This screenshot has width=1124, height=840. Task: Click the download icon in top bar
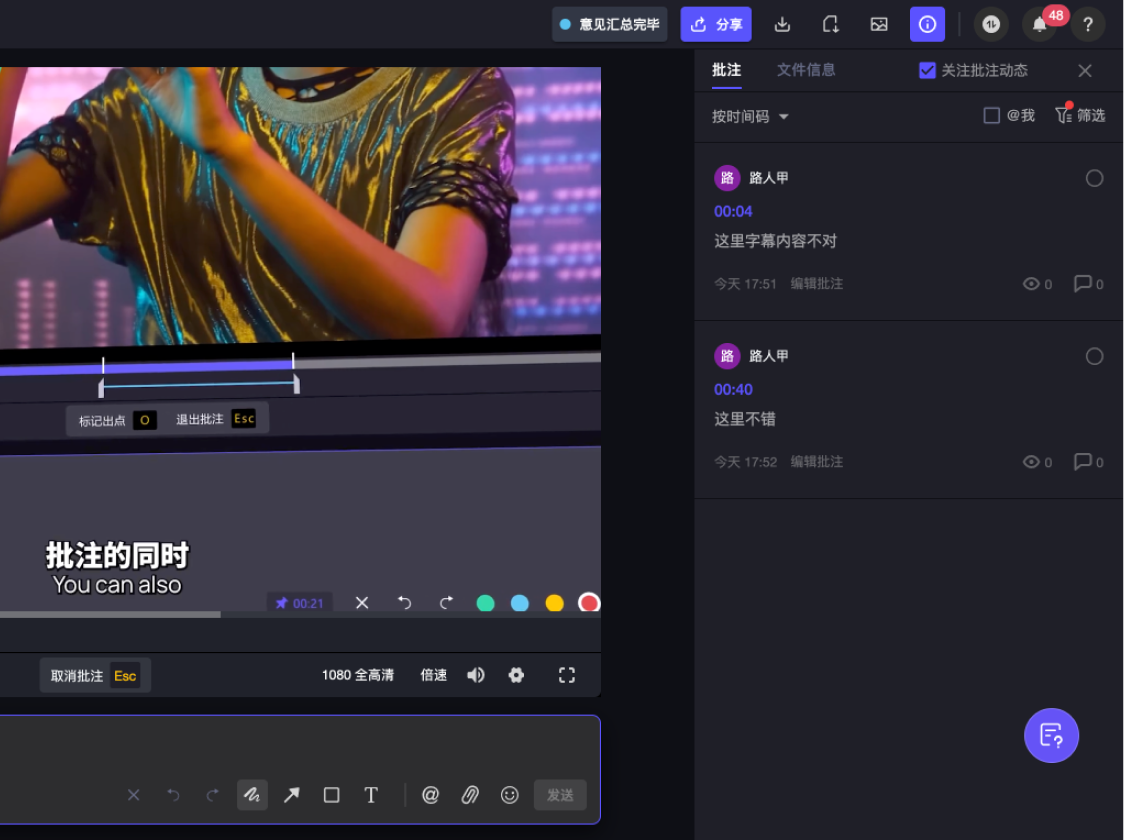coord(782,24)
